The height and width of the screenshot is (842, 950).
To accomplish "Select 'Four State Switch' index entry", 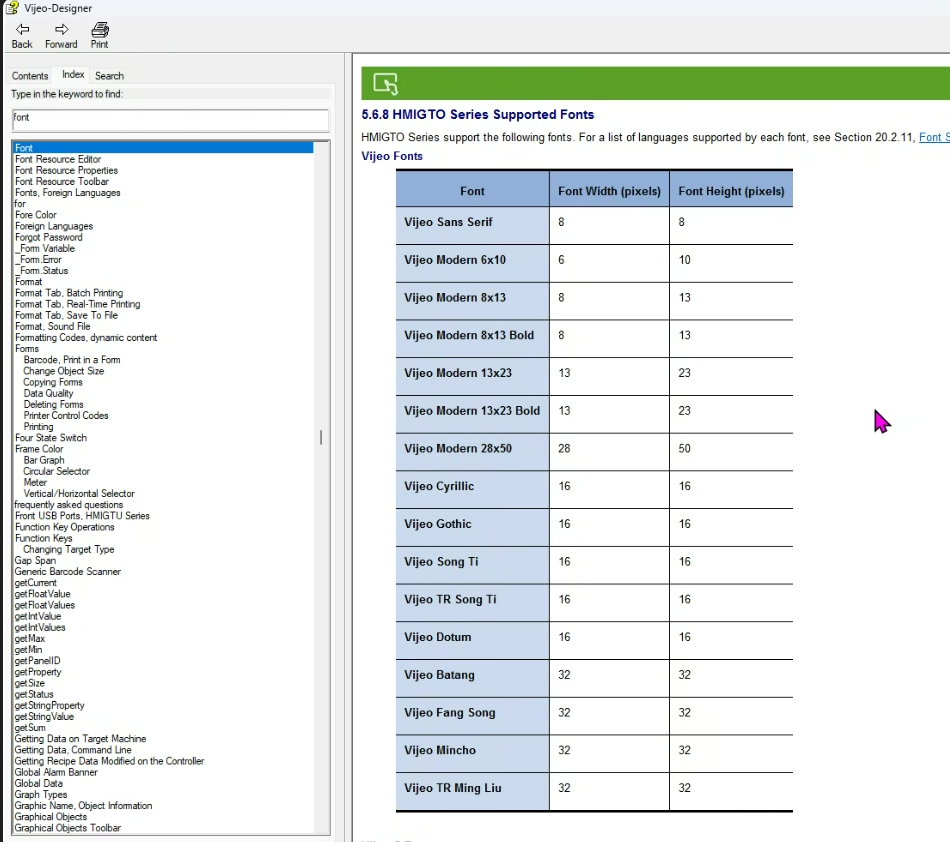I will point(51,438).
